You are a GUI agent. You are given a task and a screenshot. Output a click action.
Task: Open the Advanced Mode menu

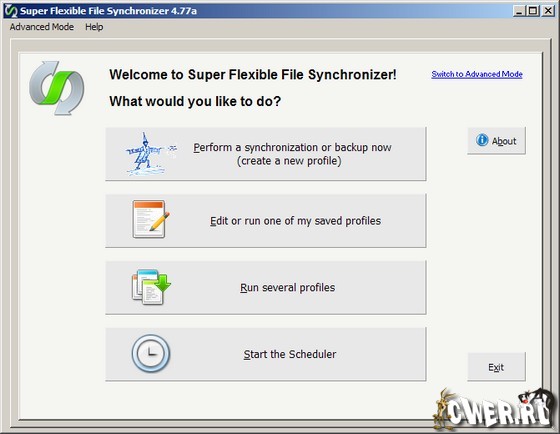tap(42, 27)
